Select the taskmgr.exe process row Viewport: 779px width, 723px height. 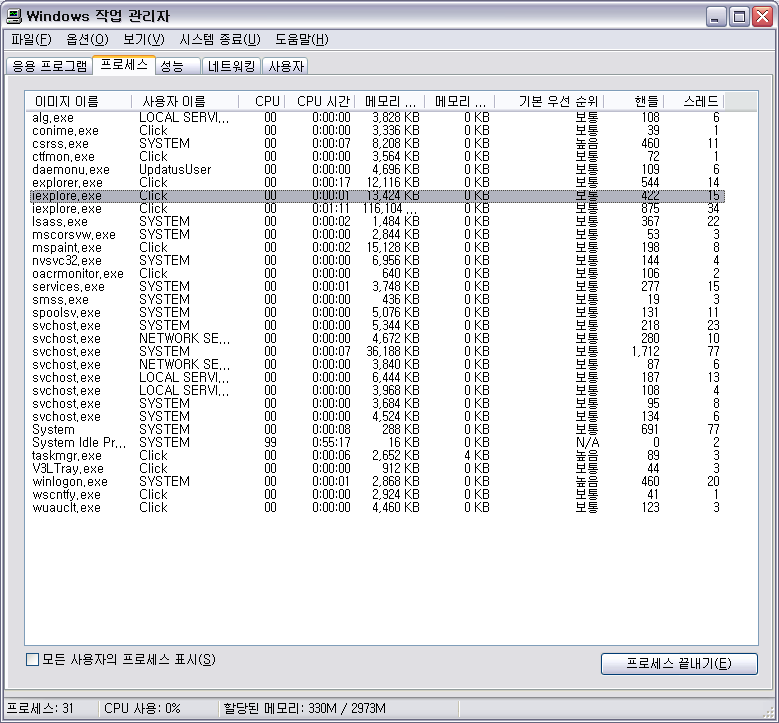(x=66, y=456)
